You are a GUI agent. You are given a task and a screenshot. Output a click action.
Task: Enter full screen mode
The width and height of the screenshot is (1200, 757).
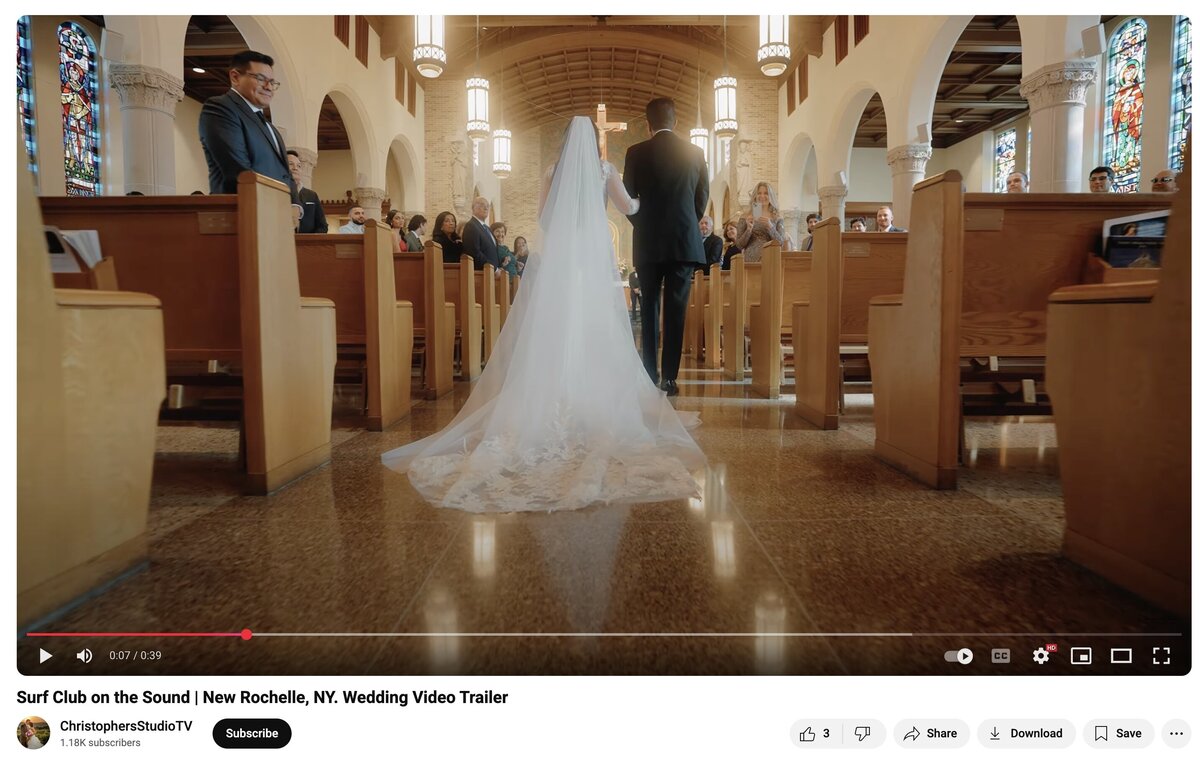click(x=1161, y=656)
